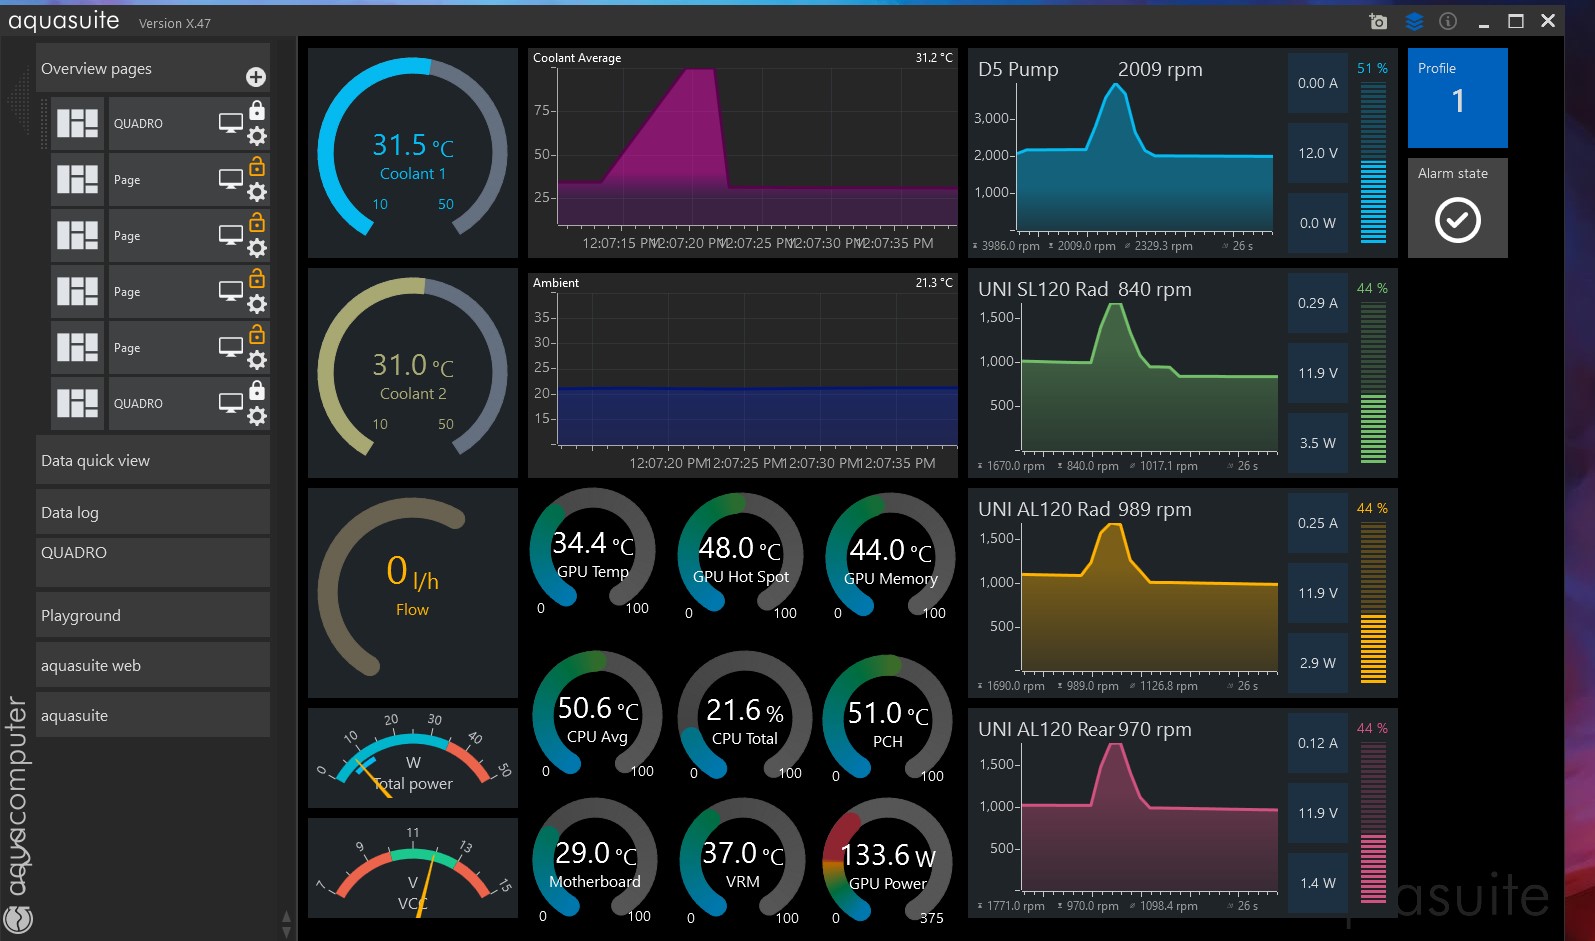This screenshot has height=941, width=1595.
Task: Toggle the orange lock on the first Page row
Action: tap(257, 165)
